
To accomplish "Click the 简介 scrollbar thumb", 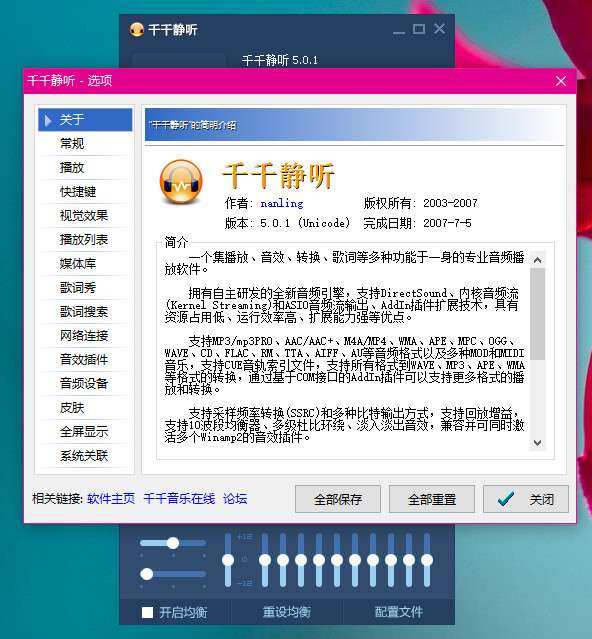I will click(x=537, y=314).
